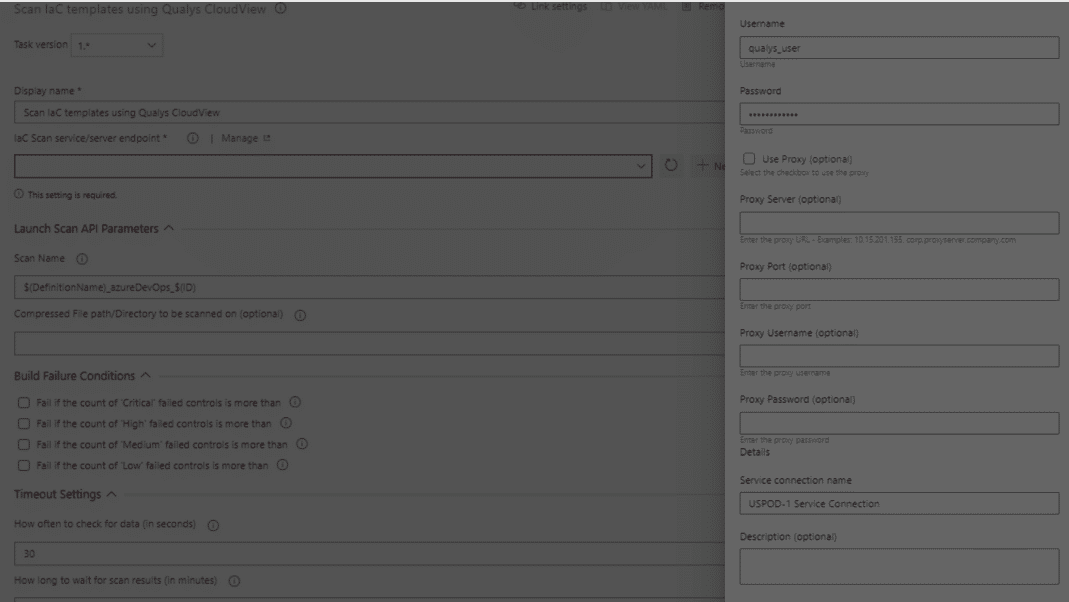Show info for 'High' failed controls option
1069x602 pixels.
[286, 423]
